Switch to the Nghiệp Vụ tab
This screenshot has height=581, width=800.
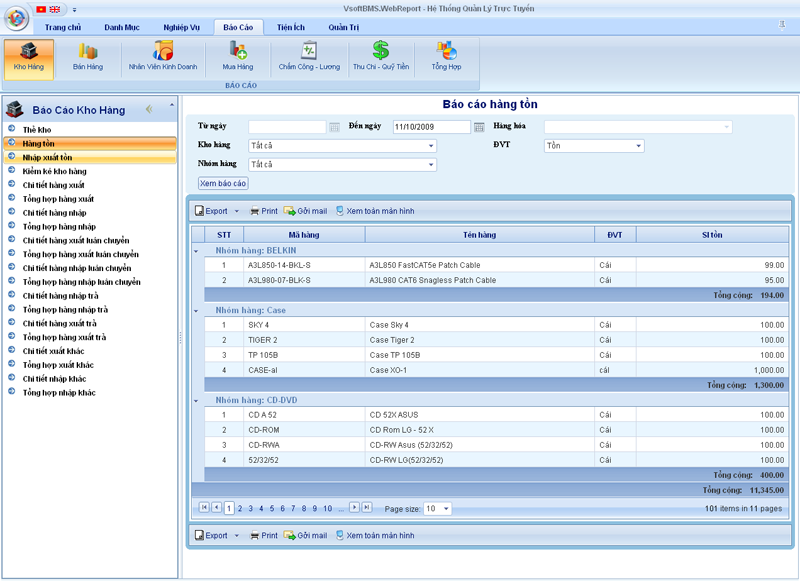181,27
